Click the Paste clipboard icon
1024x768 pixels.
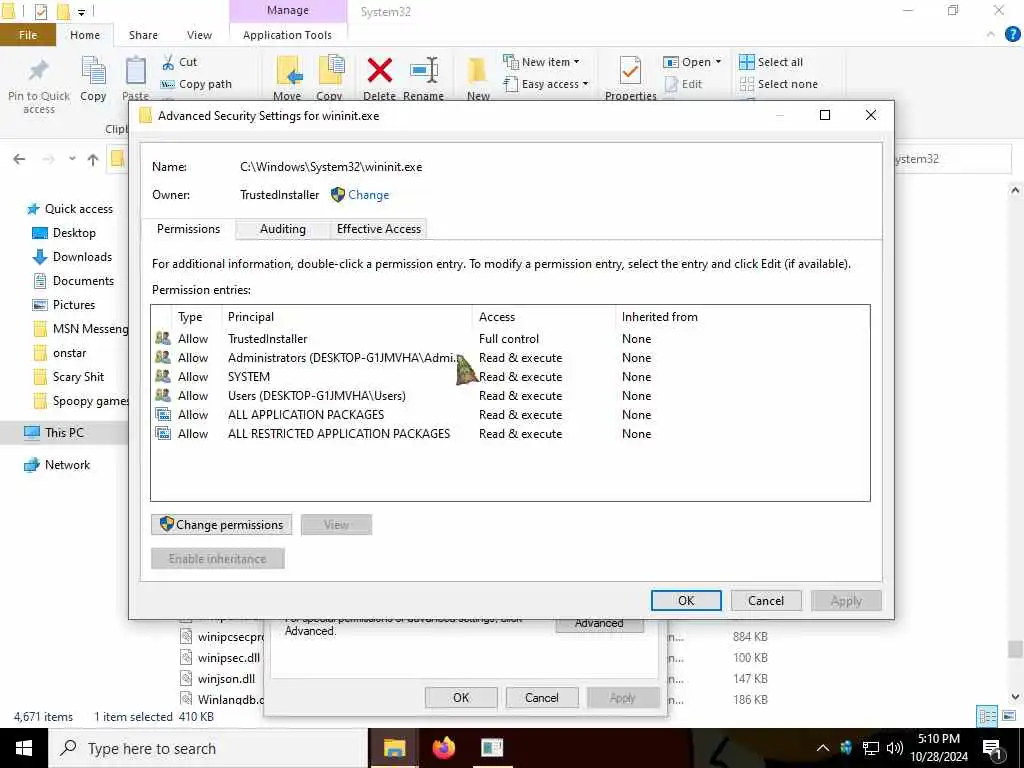(x=136, y=71)
